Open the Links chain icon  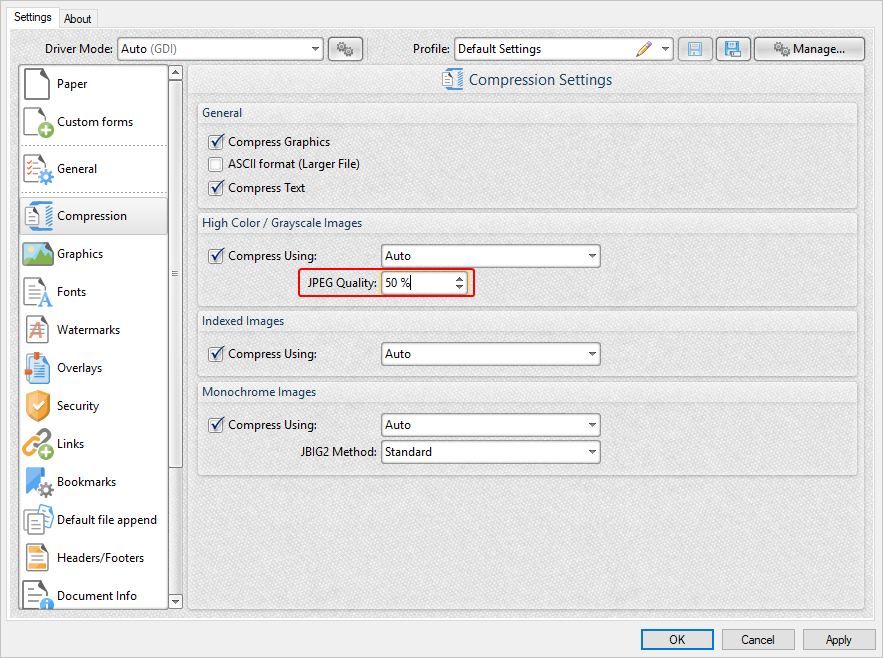coord(38,444)
